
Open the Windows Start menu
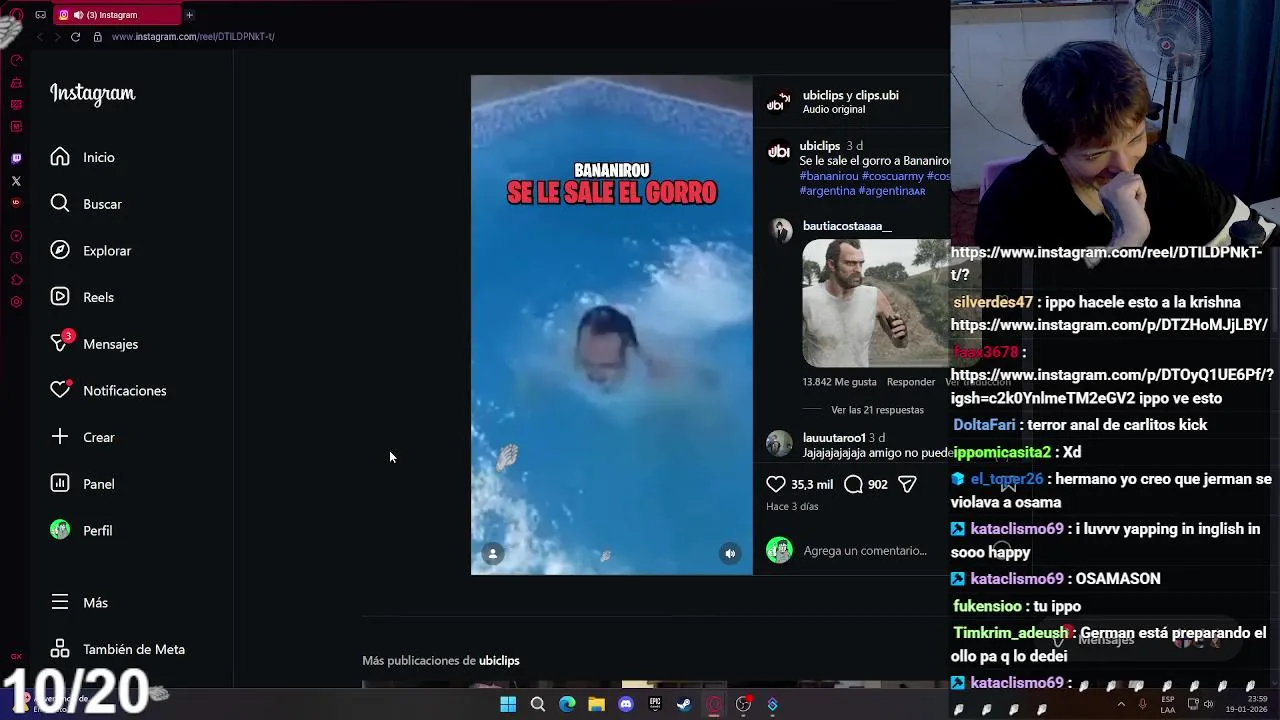coord(508,704)
